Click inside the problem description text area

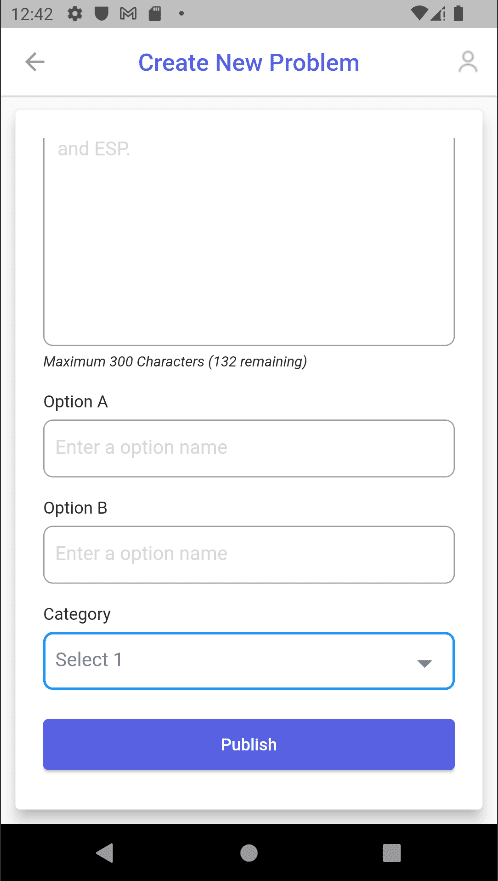(x=249, y=242)
